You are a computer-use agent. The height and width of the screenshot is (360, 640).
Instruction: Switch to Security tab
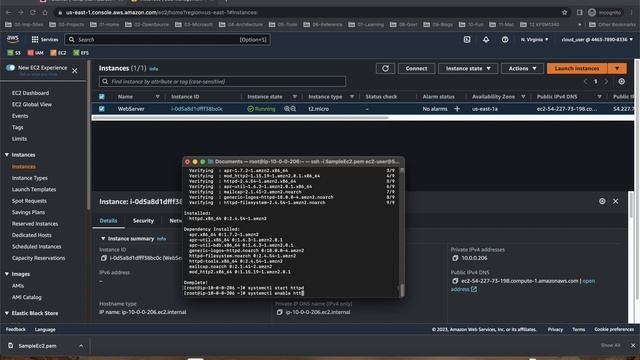143,220
